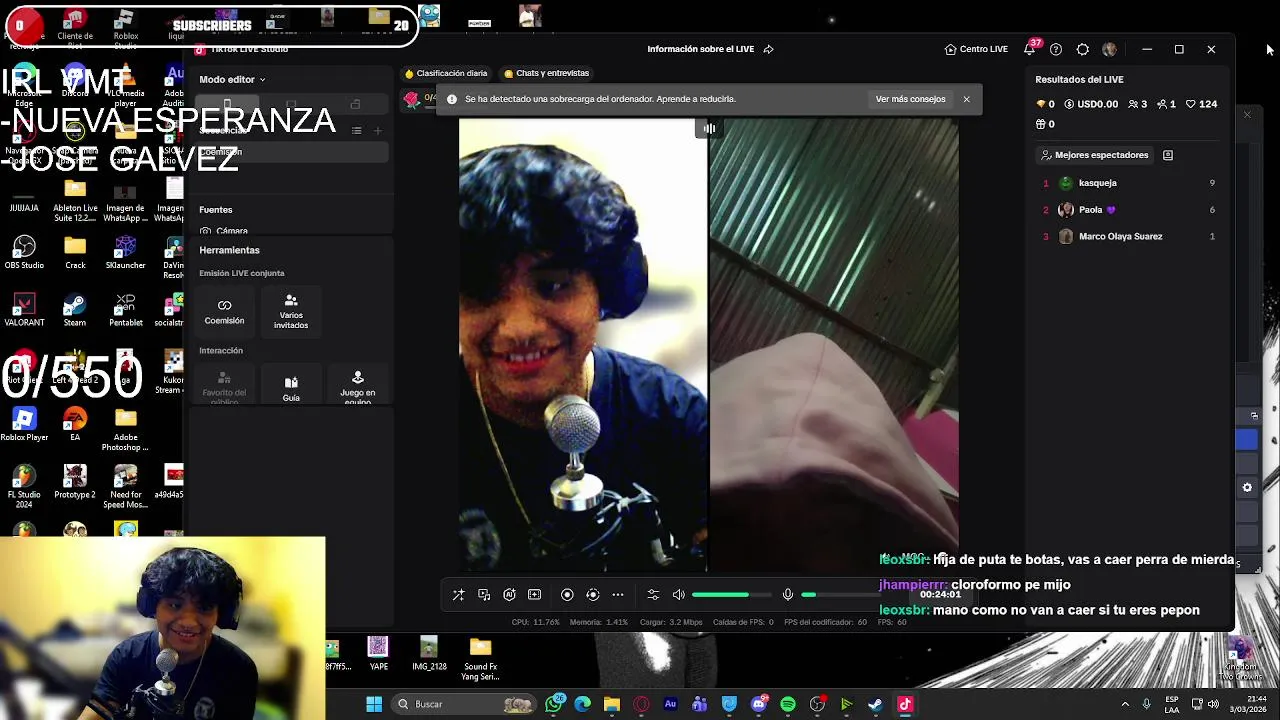This screenshot has height=720, width=1280.
Task: Open the media and music overlay tool
Action: (x=484, y=595)
